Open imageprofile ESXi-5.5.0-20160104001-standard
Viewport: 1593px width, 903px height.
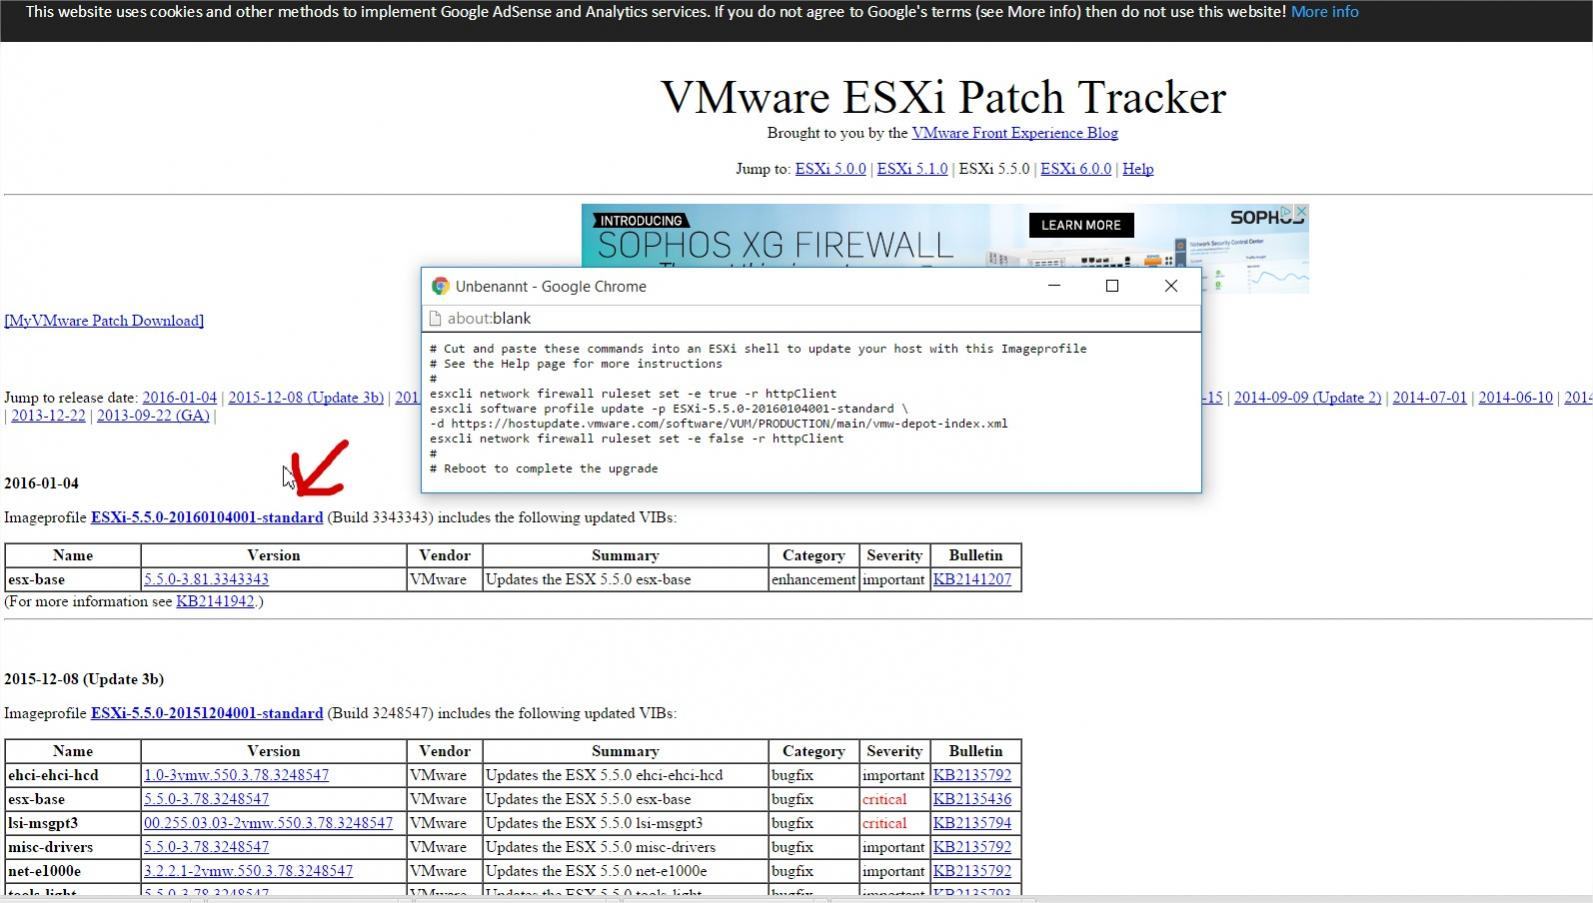click(x=207, y=518)
